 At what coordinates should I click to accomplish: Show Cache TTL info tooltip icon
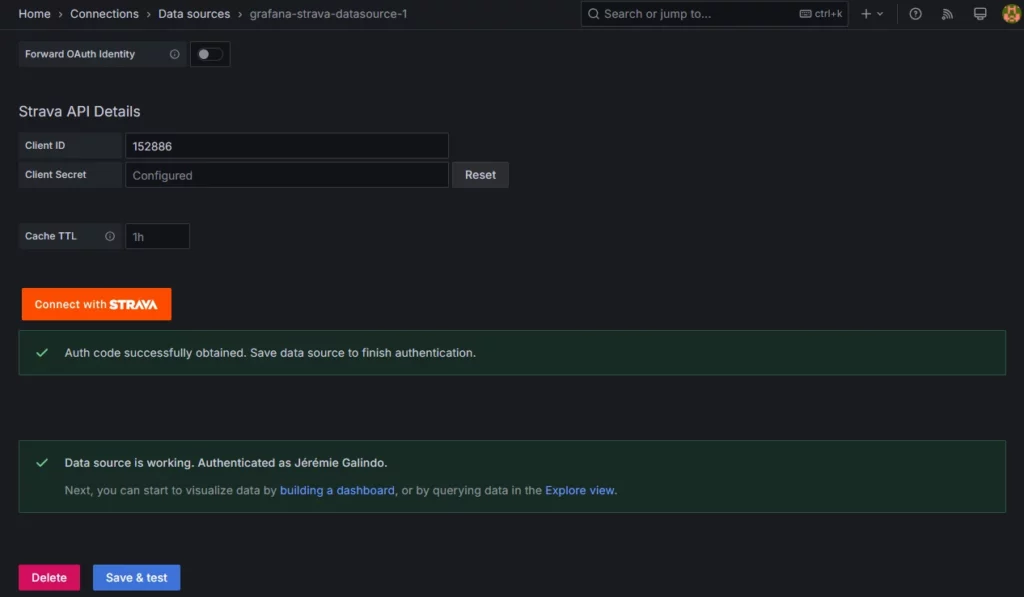pyautogui.click(x=110, y=236)
